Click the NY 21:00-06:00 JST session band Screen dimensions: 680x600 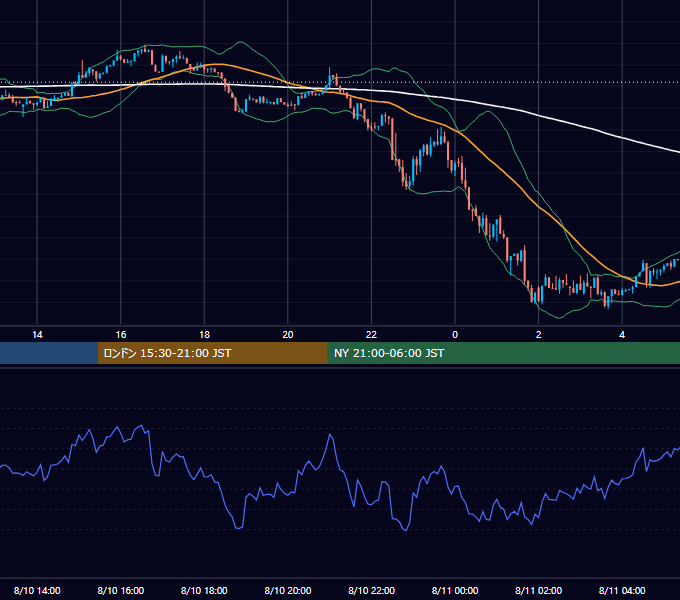[x=503, y=353]
